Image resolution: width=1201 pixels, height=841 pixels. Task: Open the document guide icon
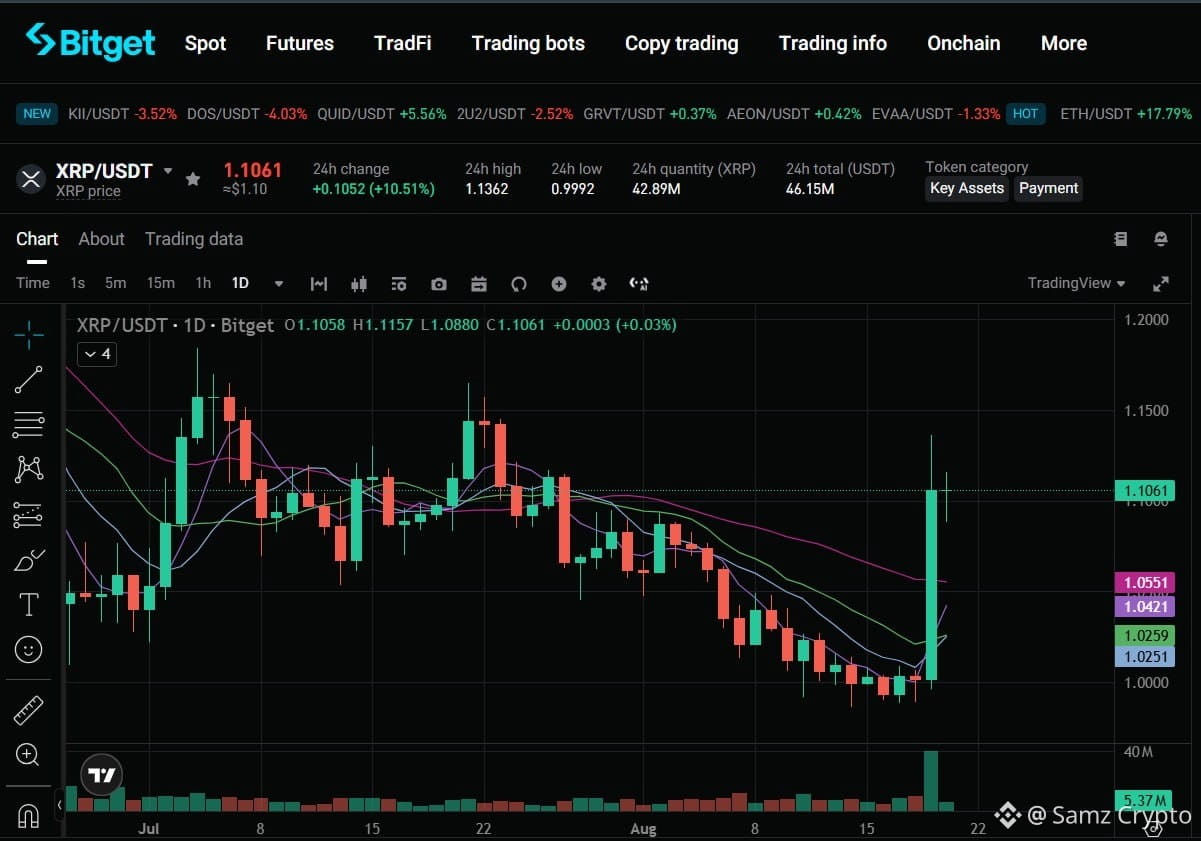coord(1121,239)
